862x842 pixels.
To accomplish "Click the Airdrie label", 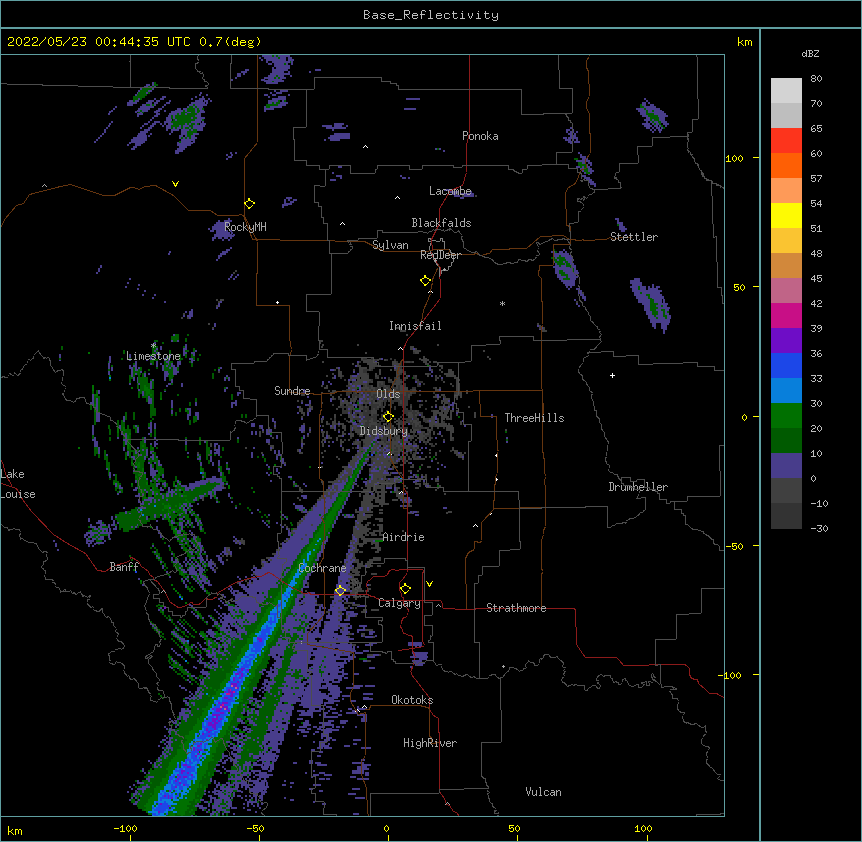I will 403,537.
